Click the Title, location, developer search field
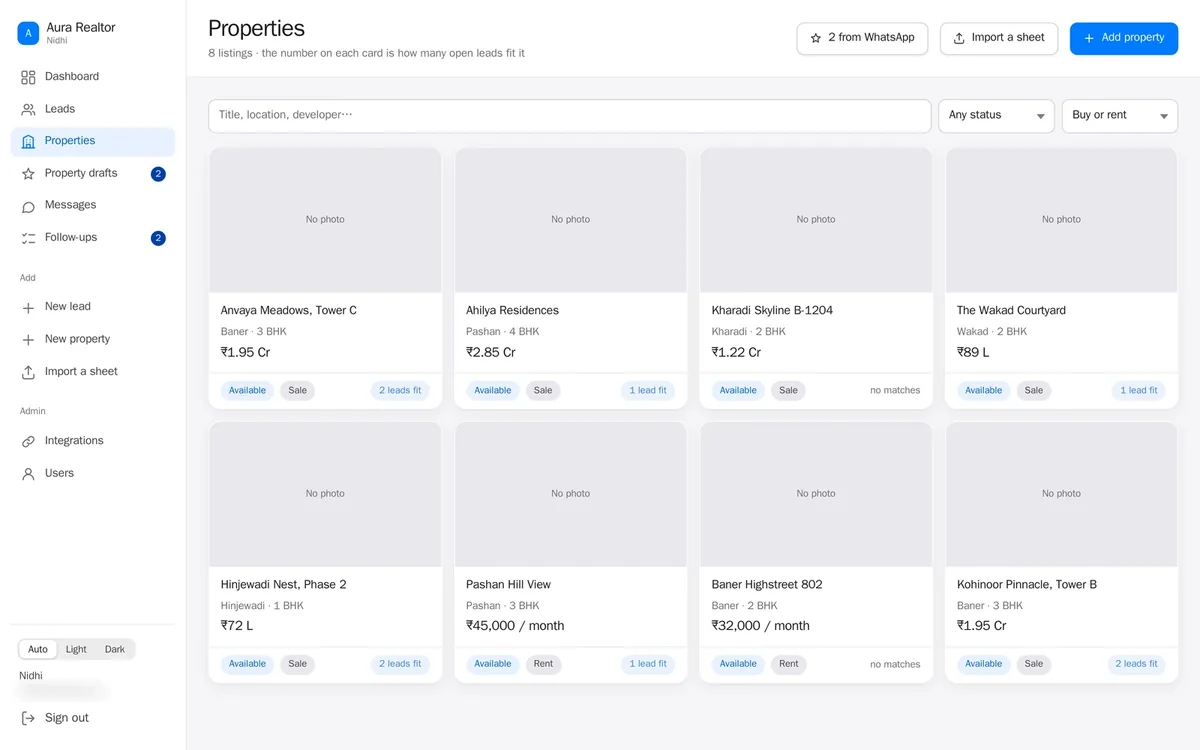This screenshot has height=750, width=1200. point(570,116)
